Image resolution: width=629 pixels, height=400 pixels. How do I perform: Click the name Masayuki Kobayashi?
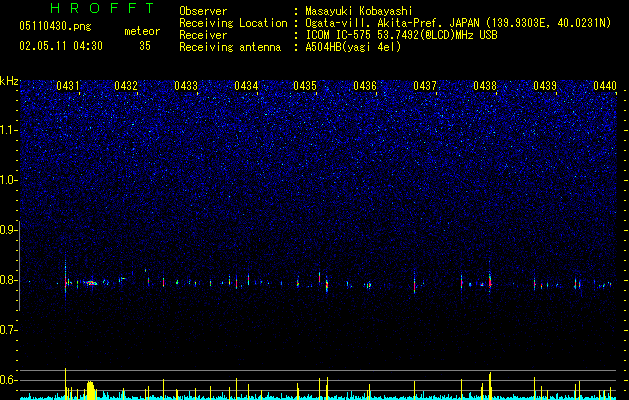[x=359, y=11]
